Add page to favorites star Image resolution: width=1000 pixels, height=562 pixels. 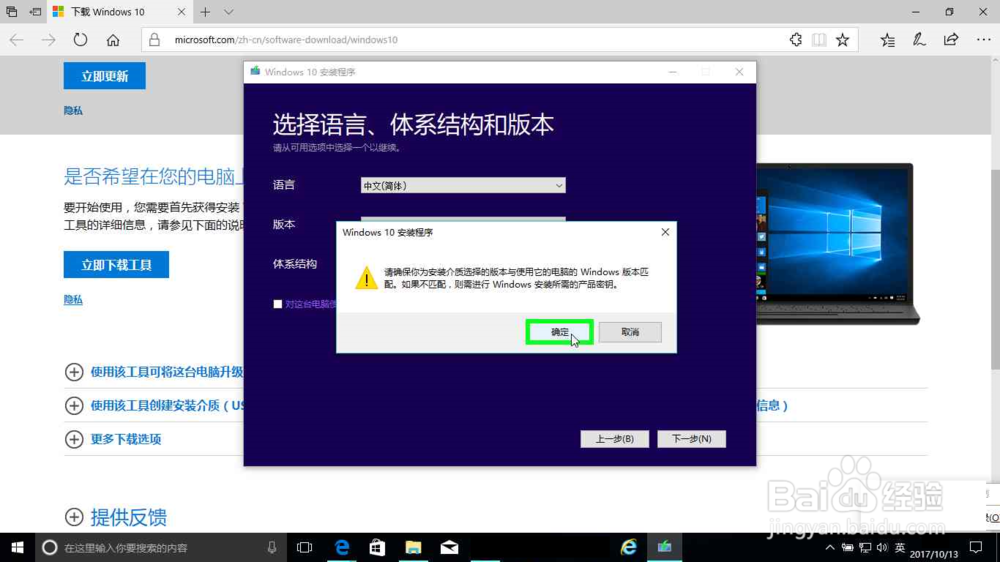tap(842, 40)
